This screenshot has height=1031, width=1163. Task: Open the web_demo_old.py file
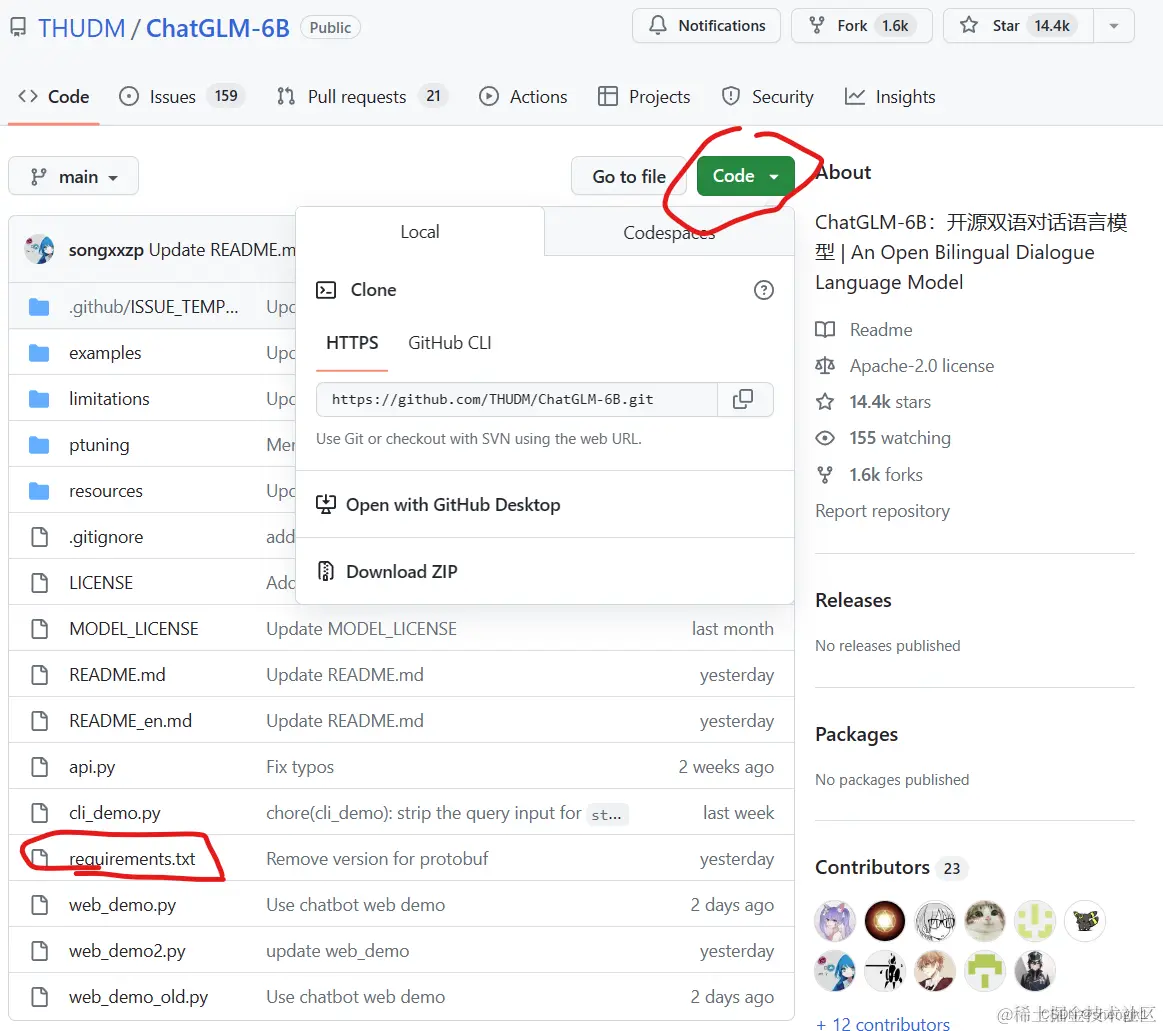(139, 997)
